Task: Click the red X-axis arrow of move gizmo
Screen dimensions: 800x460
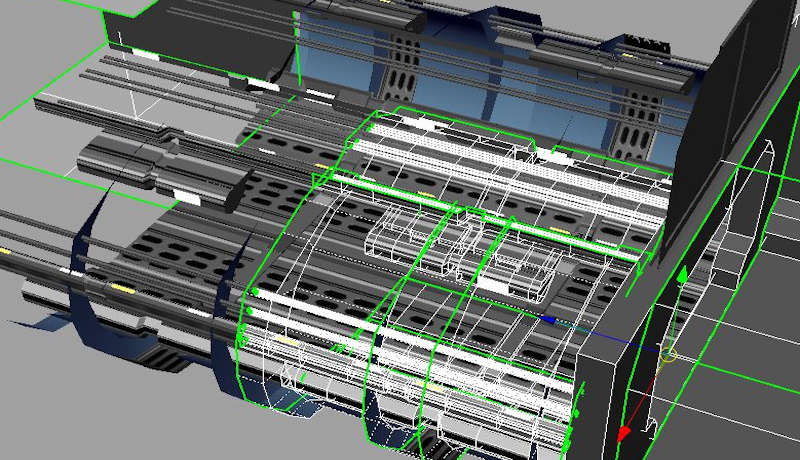Action: [x=623, y=434]
